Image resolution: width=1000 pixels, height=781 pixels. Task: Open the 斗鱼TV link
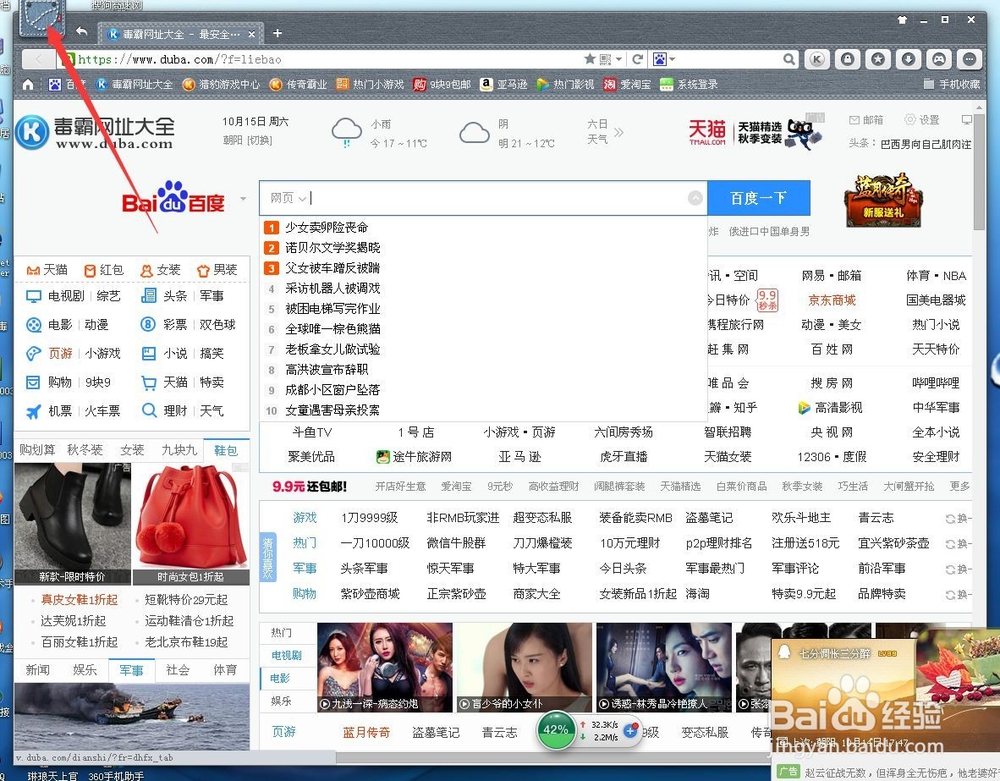click(312, 432)
